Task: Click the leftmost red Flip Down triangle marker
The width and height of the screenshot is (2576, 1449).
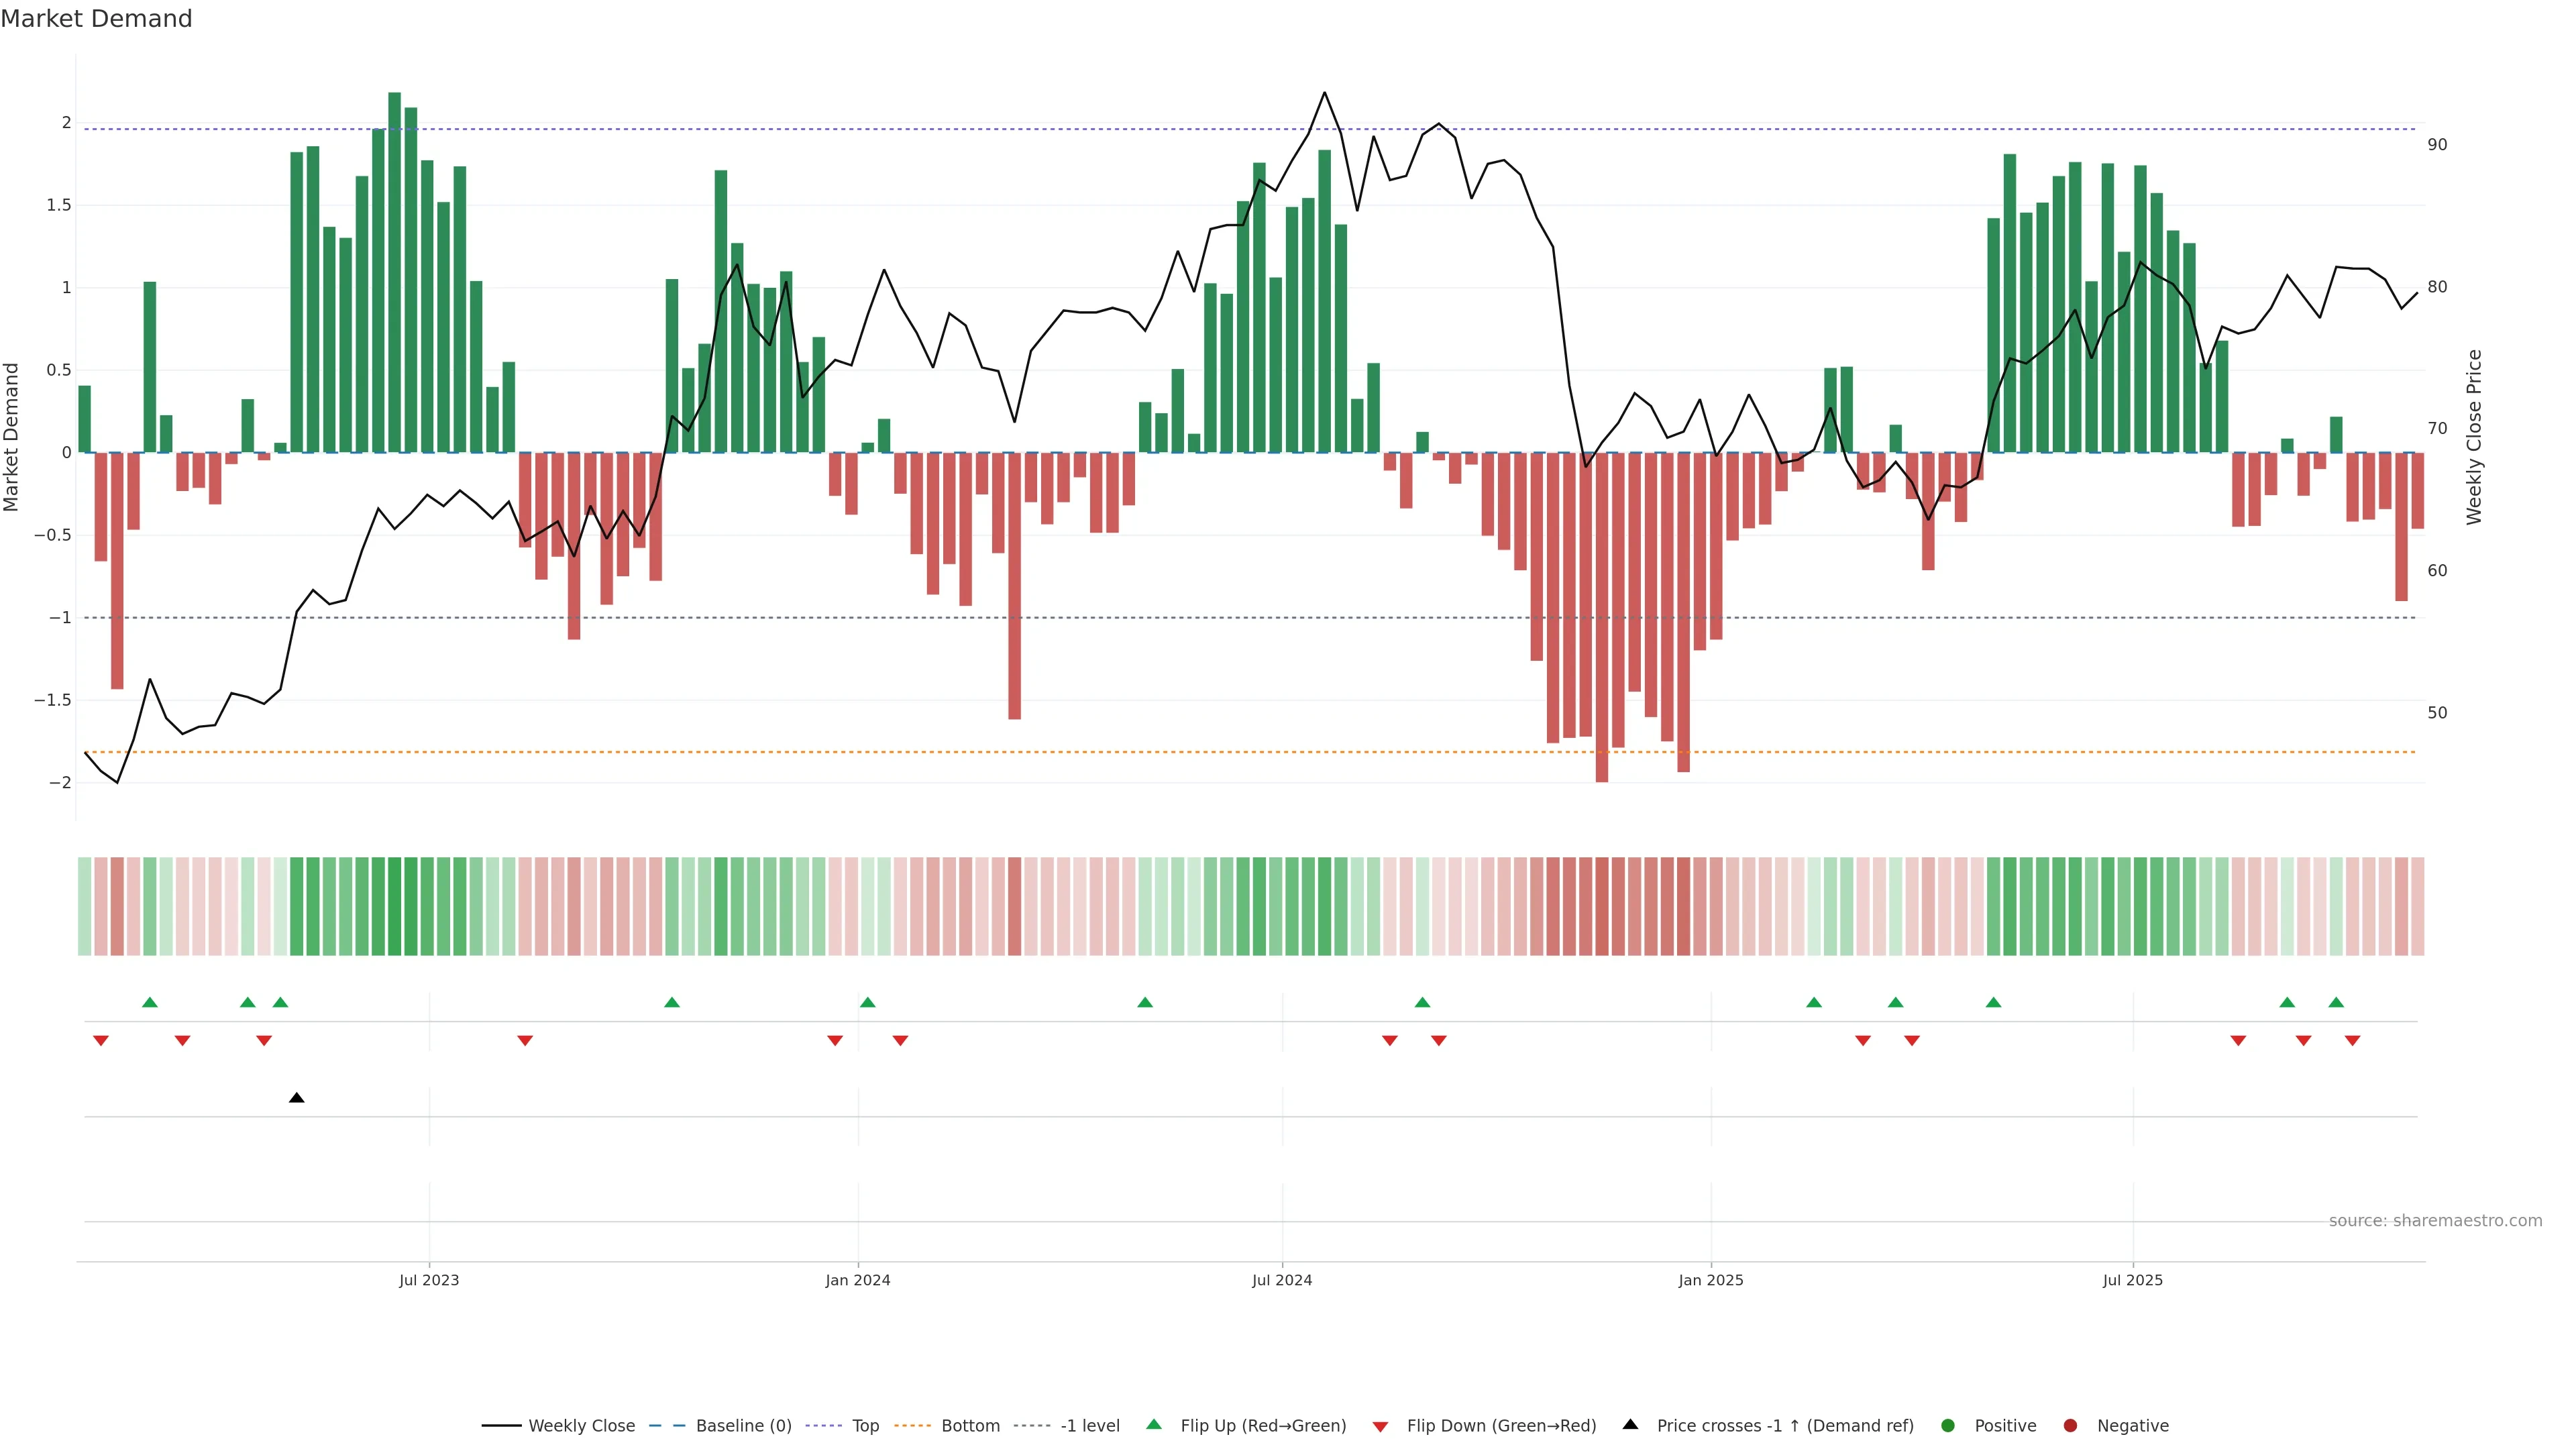Action: coord(101,1041)
